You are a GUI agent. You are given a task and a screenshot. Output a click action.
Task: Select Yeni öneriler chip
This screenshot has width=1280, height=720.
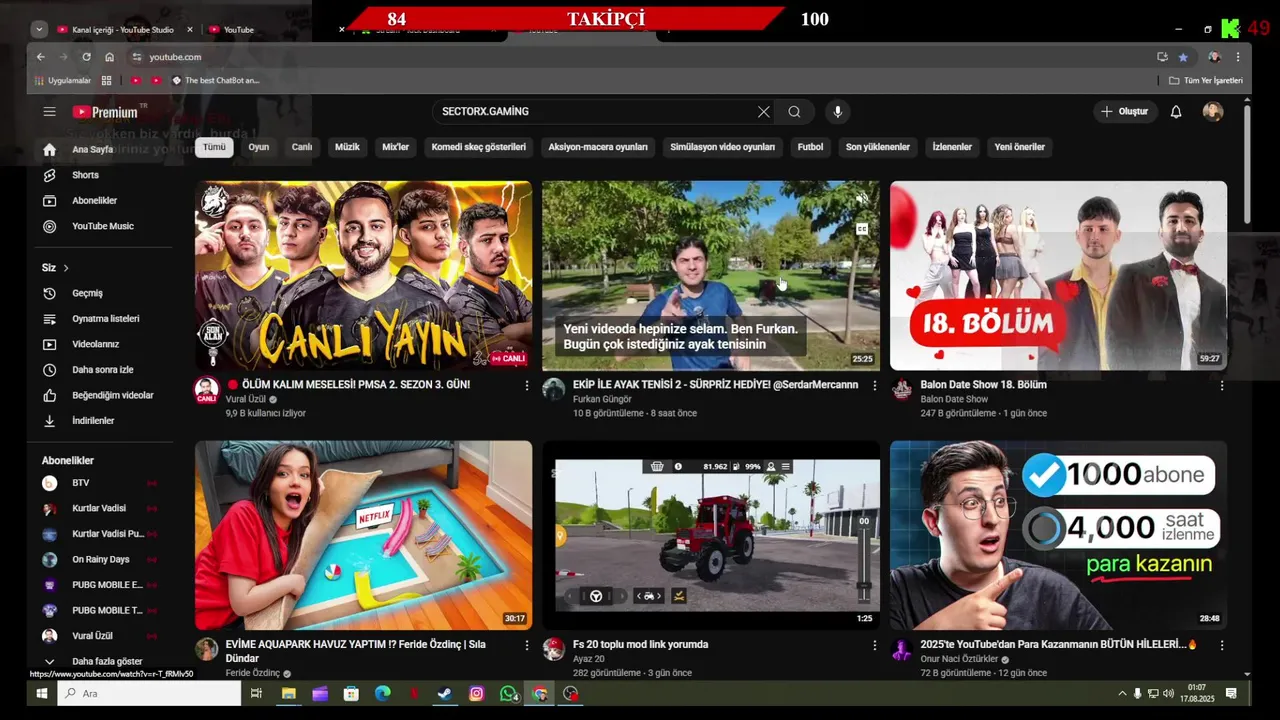tap(1020, 147)
